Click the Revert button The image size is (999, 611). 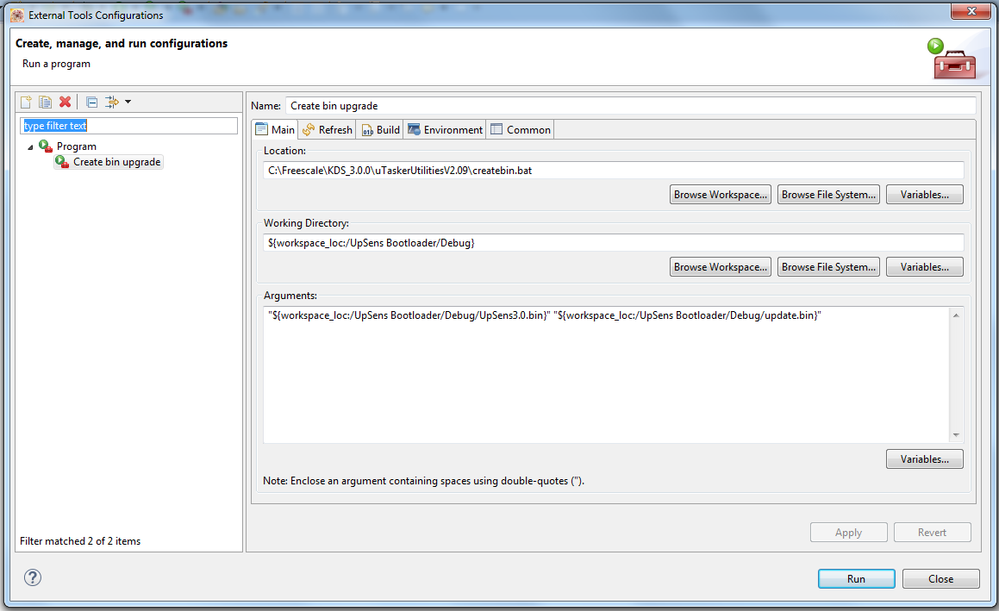tap(931, 532)
